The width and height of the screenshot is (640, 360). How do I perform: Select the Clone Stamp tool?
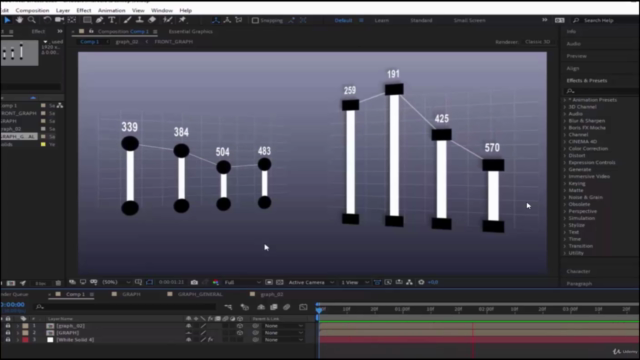139,20
